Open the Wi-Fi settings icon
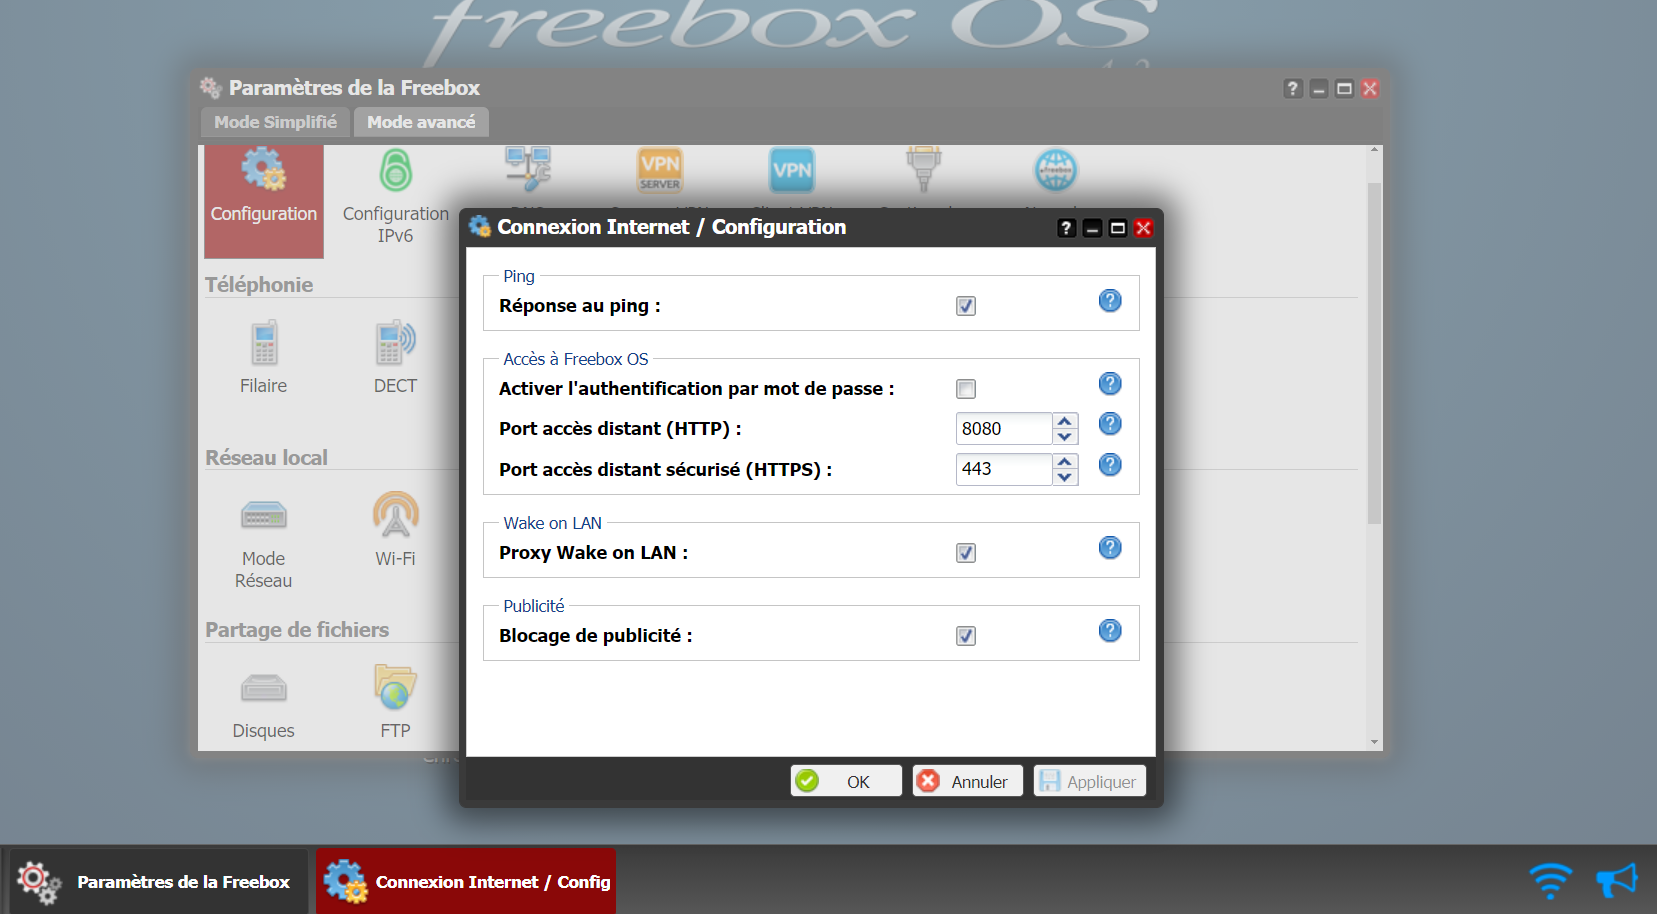This screenshot has width=1657, height=914. tap(395, 528)
